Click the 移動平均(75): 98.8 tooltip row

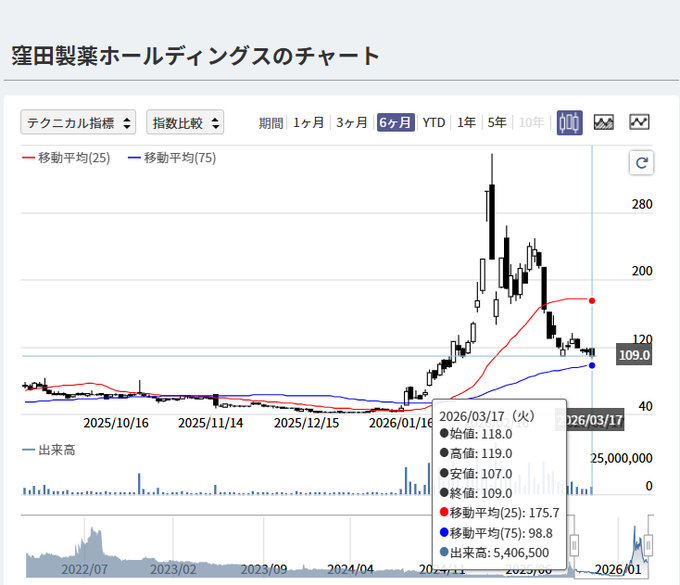(496, 533)
